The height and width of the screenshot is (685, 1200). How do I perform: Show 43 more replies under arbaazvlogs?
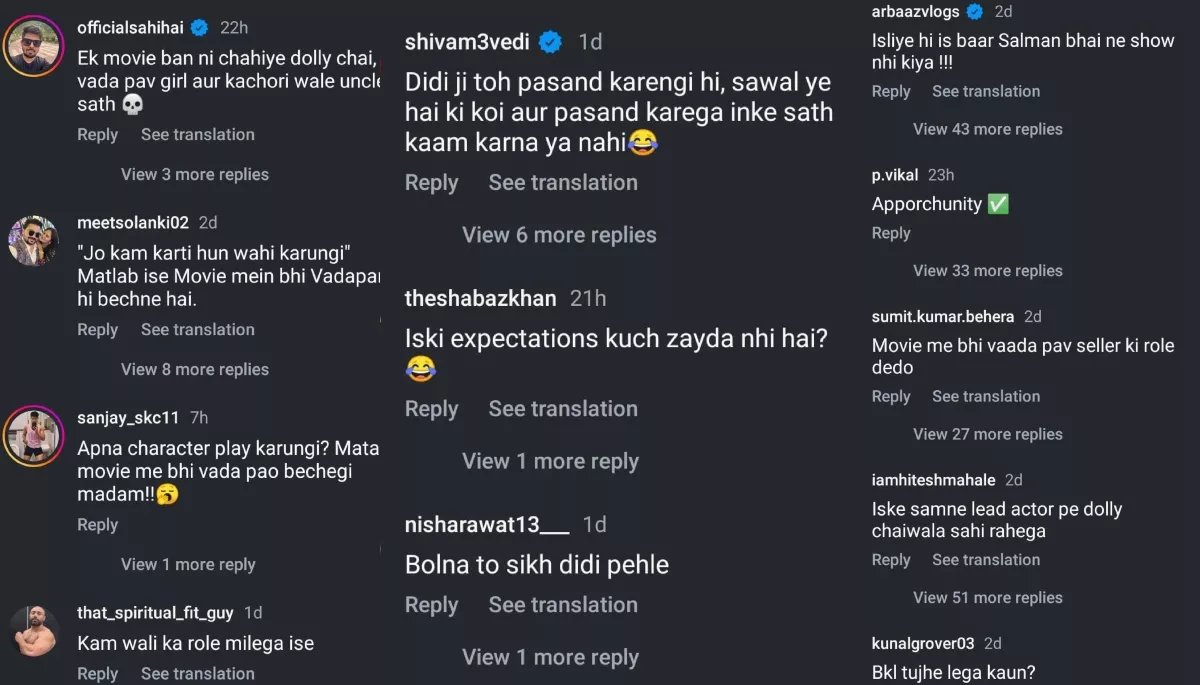pyautogui.click(x=987, y=129)
